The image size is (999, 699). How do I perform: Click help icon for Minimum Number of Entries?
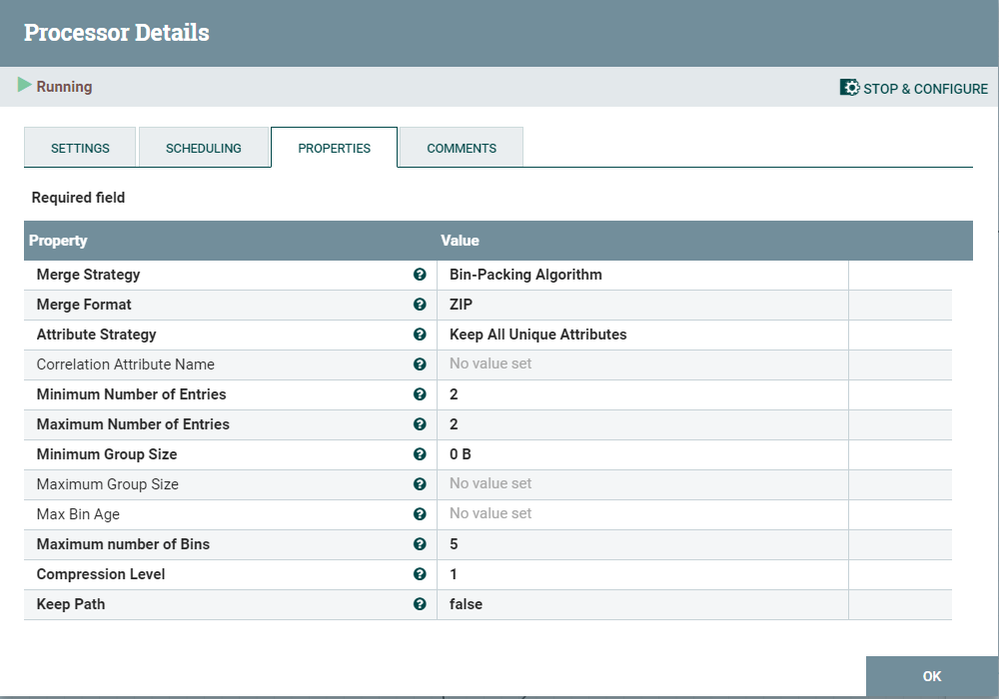[x=419, y=394]
